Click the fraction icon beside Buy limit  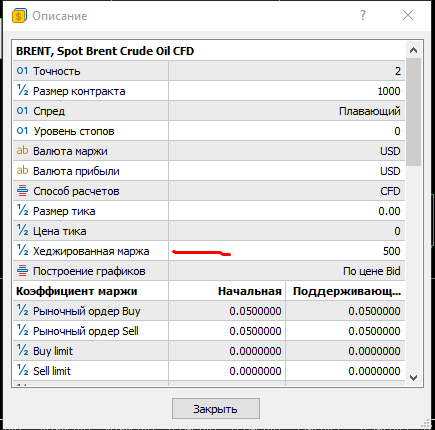[x=22, y=350]
